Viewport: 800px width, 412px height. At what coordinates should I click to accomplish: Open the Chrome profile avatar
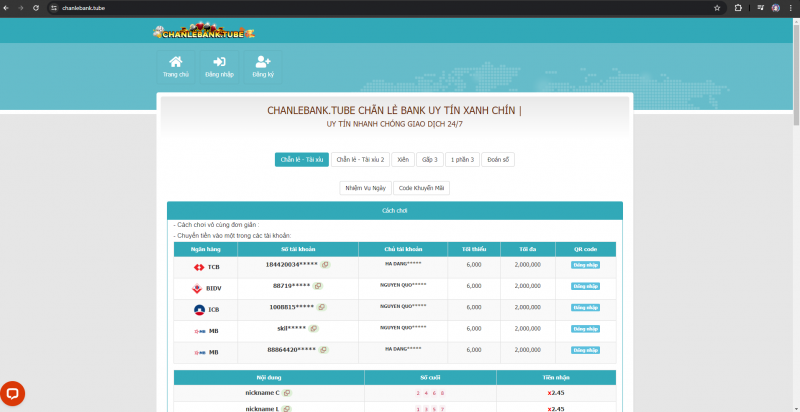[x=776, y=8]
